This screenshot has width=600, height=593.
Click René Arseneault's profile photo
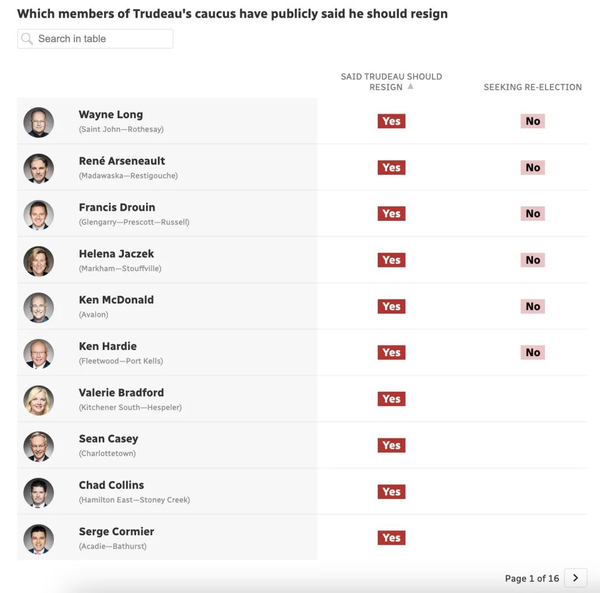(x=39, y=169)
